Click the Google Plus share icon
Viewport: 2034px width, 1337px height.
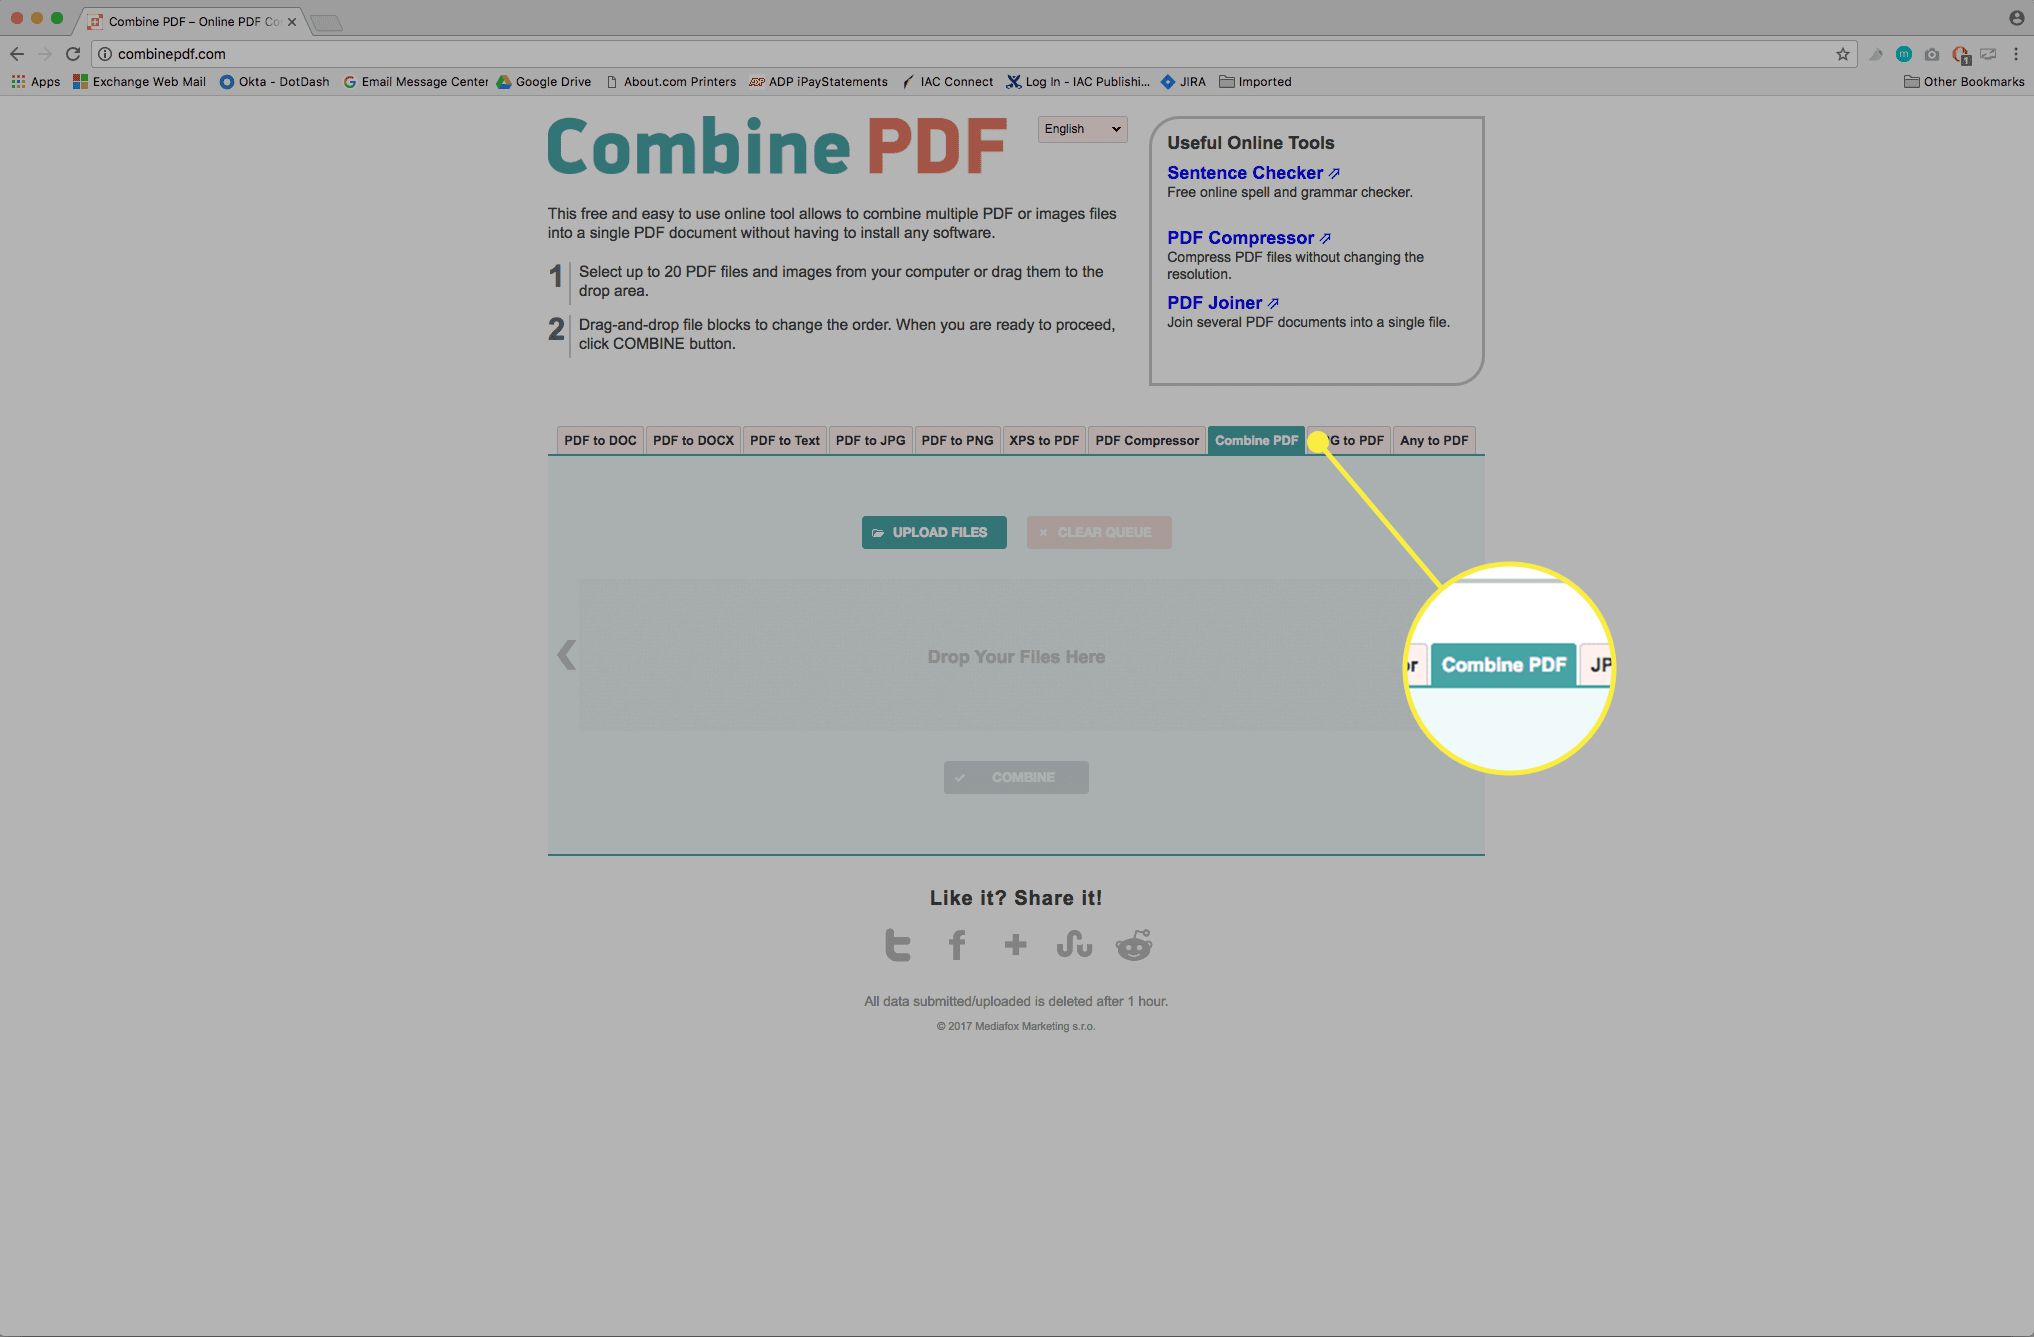click(1015, 943)
